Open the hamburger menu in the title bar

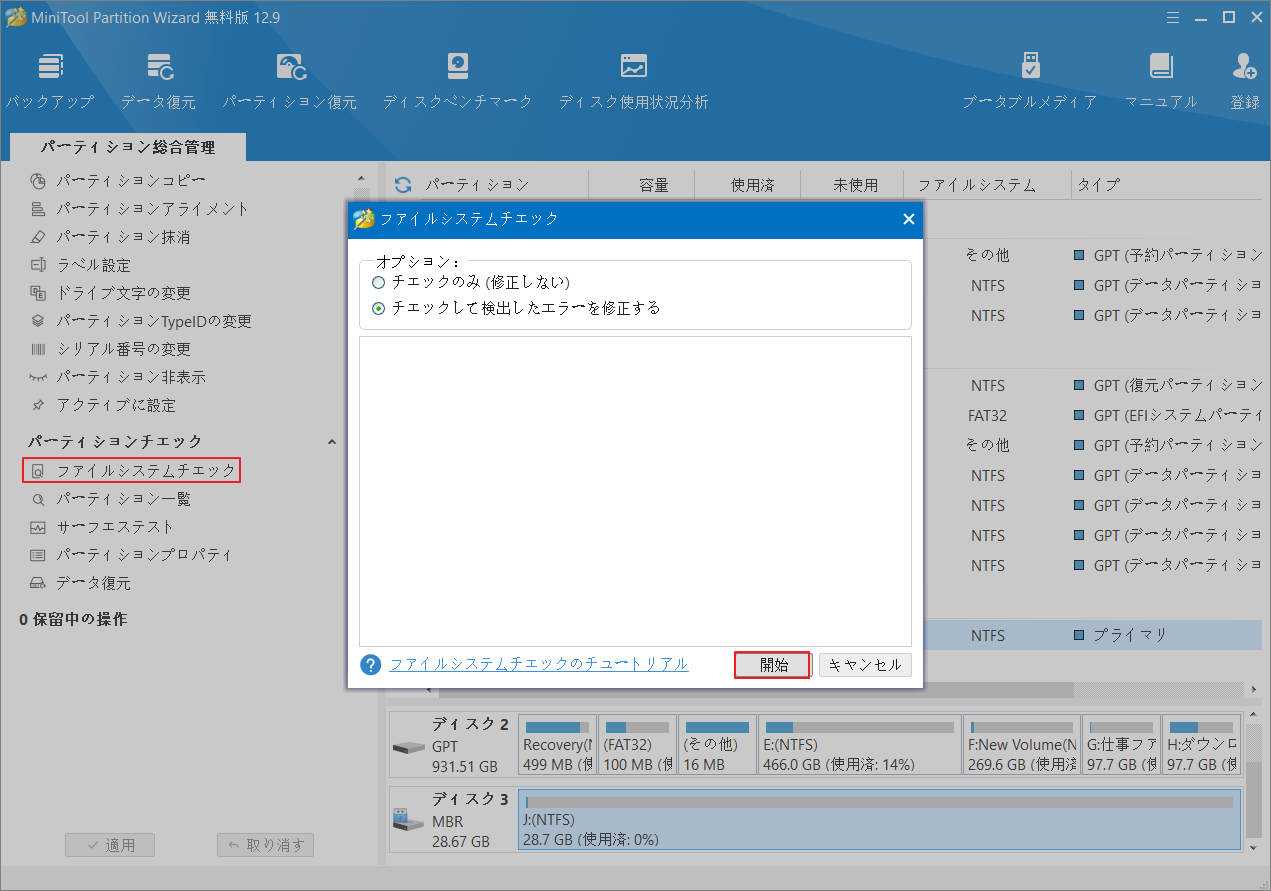click(x=1174, y=16)
